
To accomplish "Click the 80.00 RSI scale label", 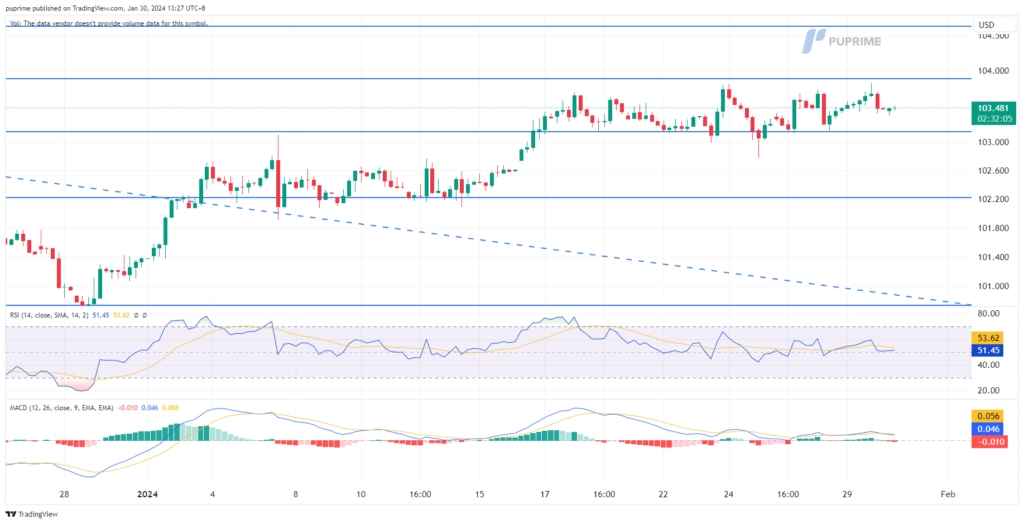I will pos(988,314).
